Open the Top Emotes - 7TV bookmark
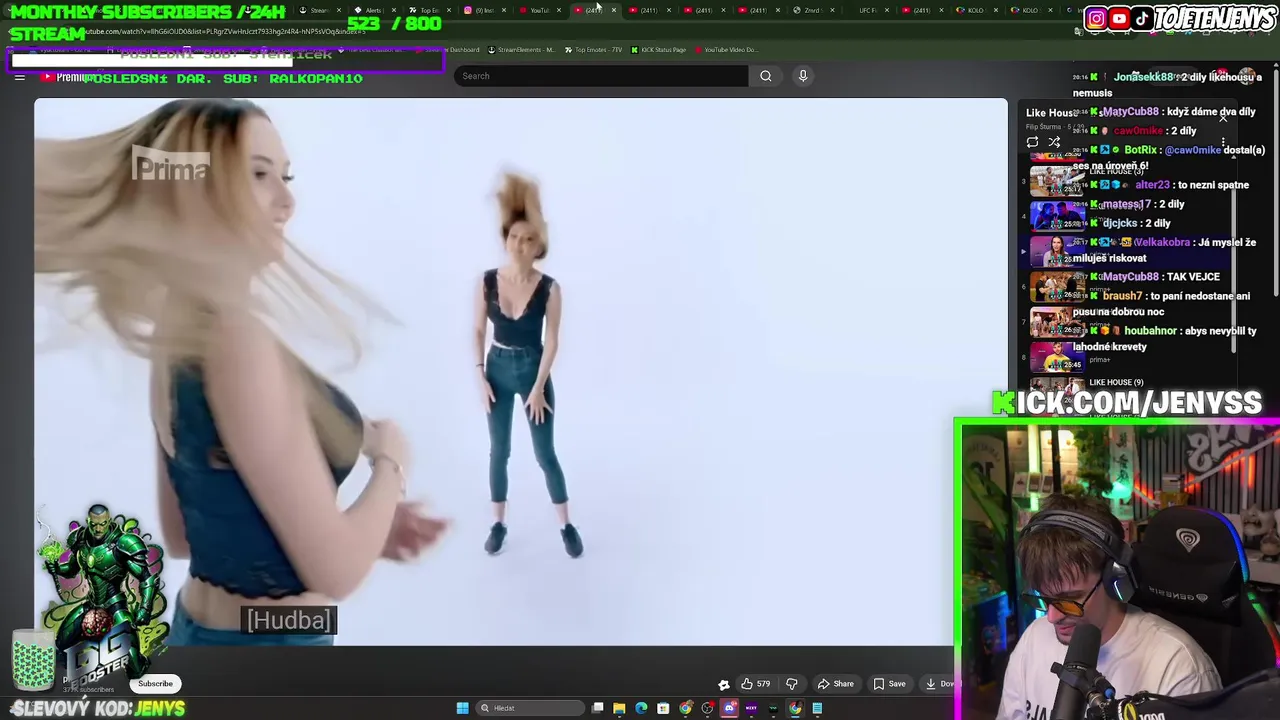1280x720 pixels. [594, 50]
